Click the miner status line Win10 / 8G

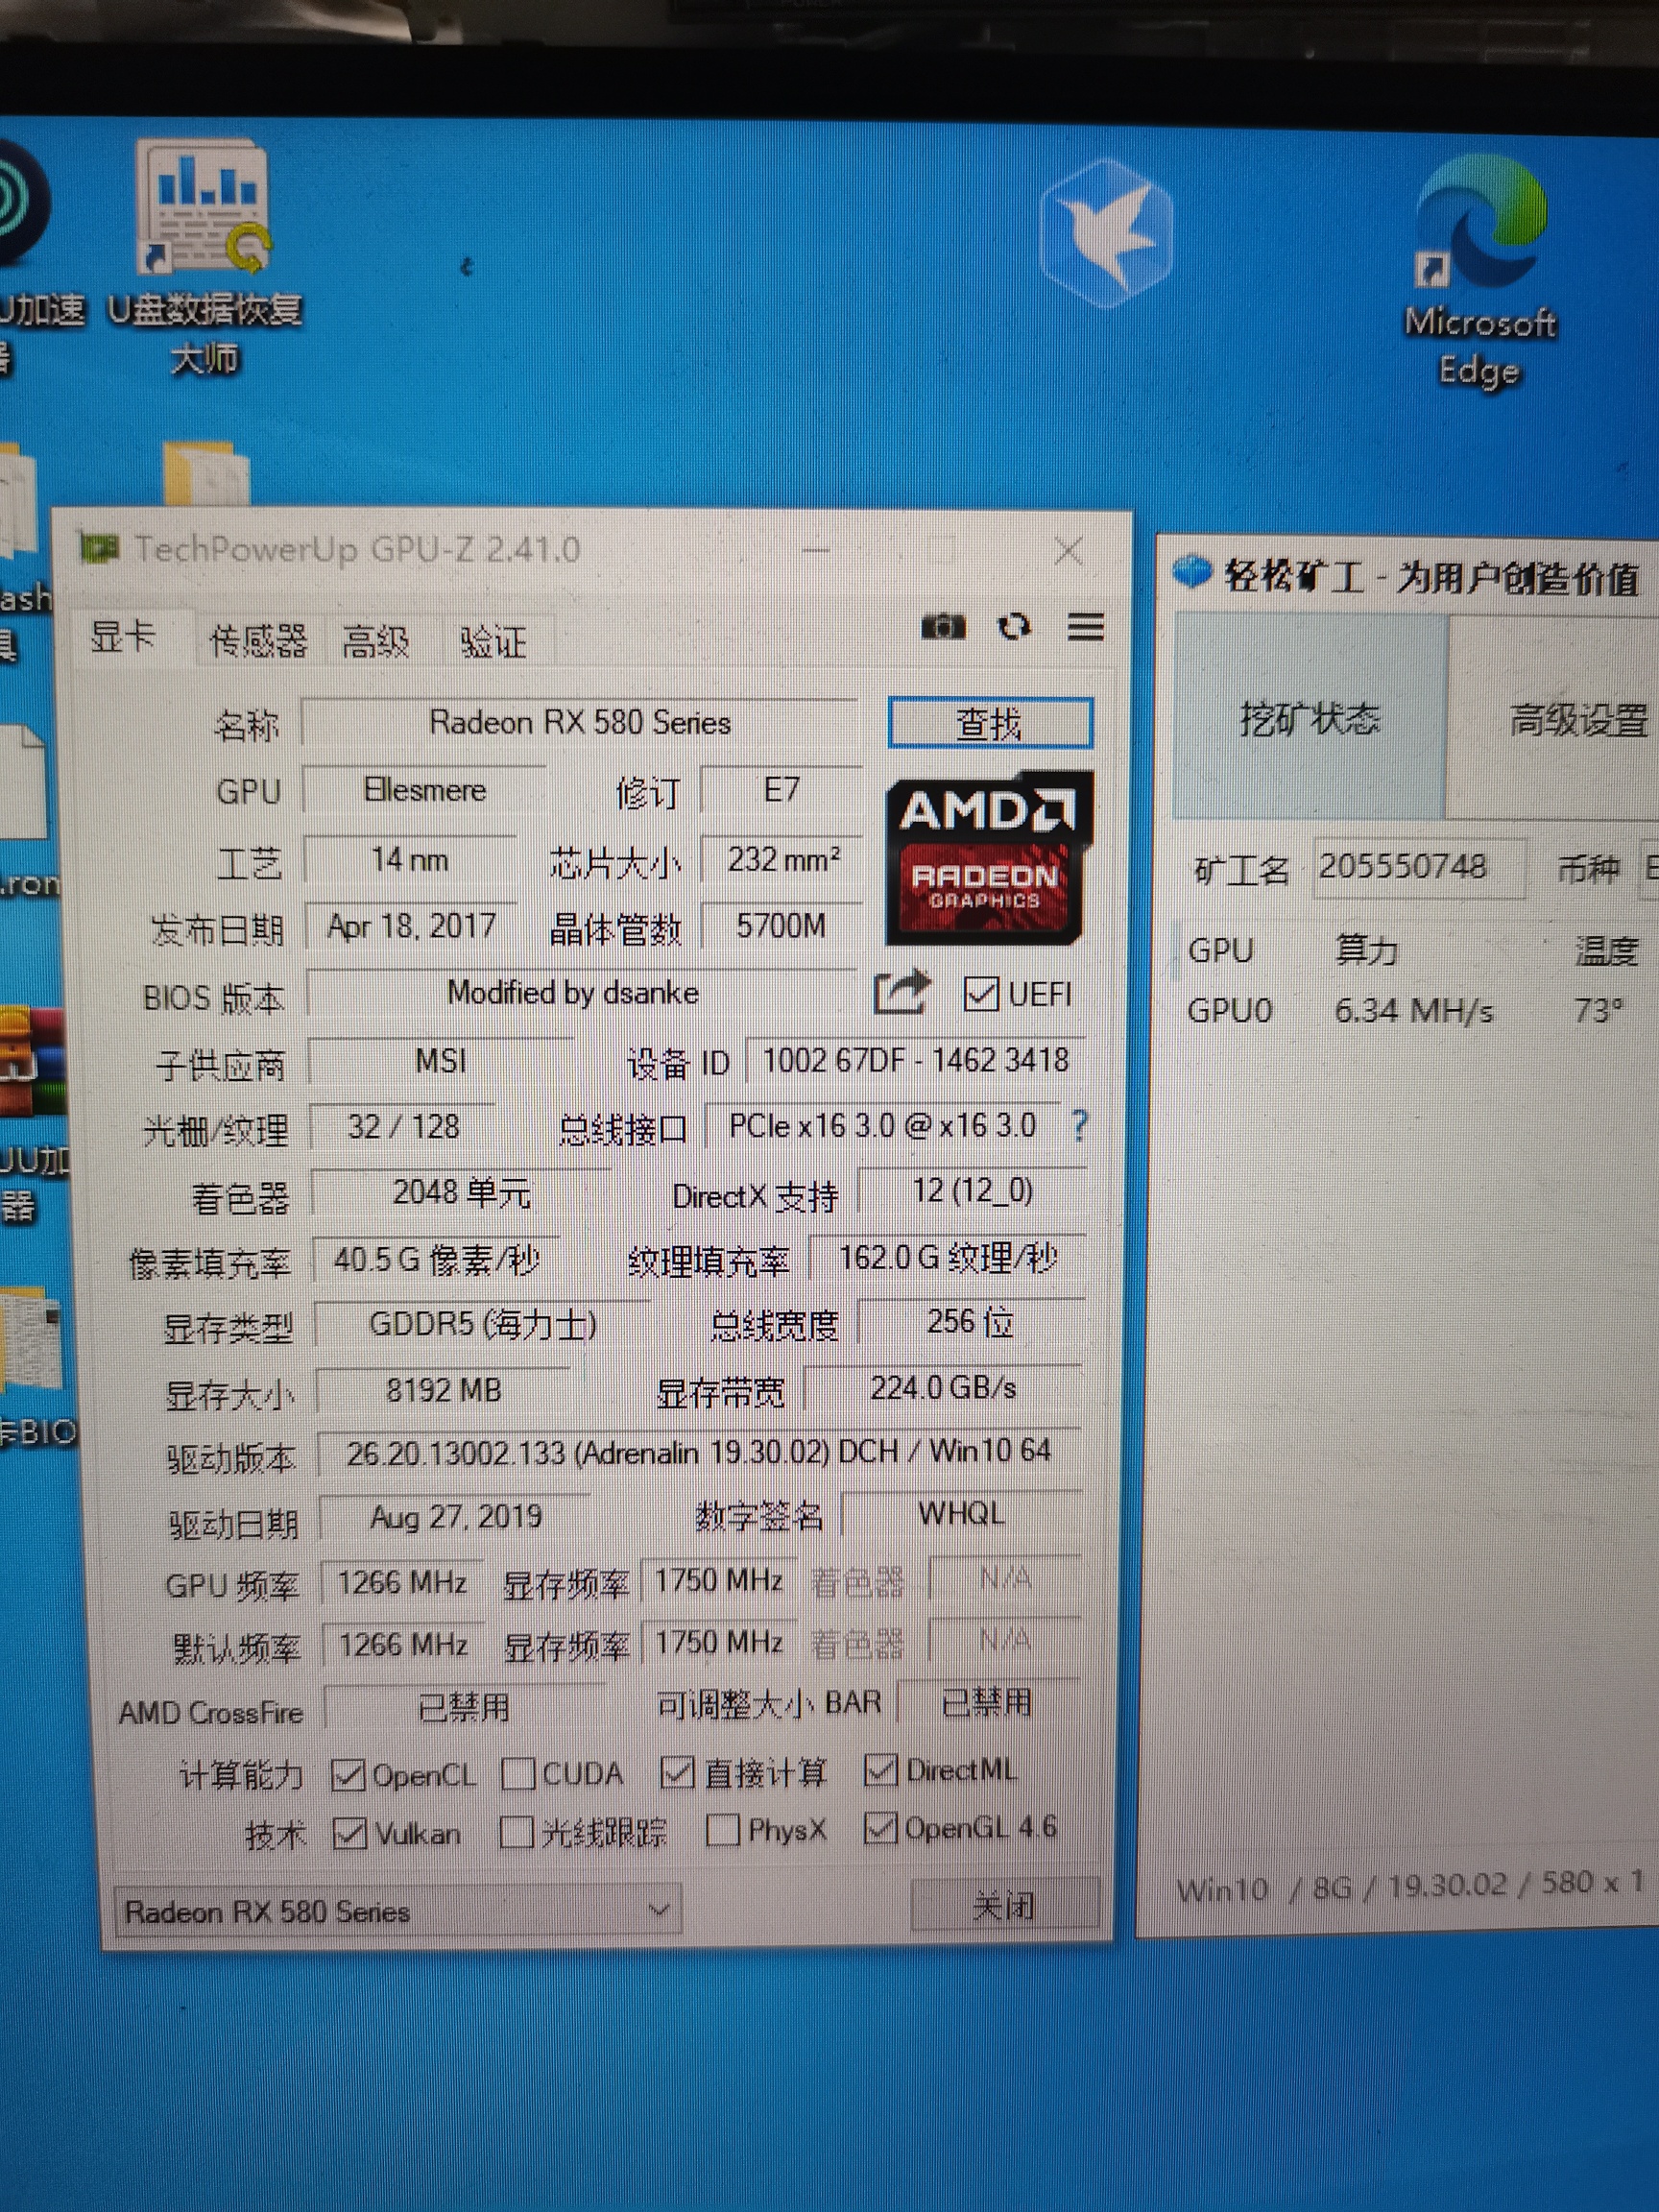pos(1411,1886)
